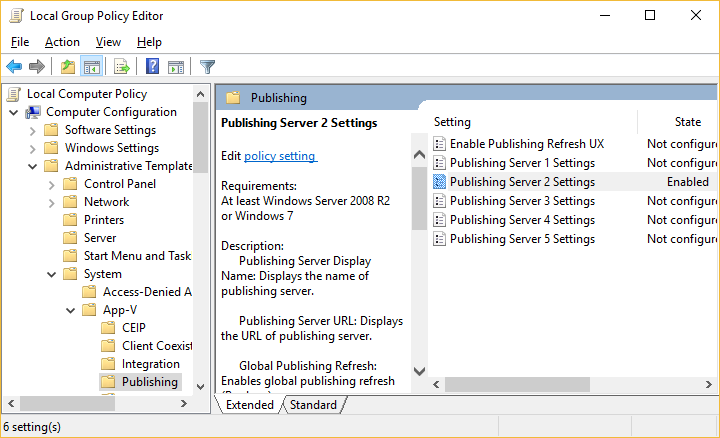720x438 pixels.
Task: Toggle Show/Hide Console Tree toolbar button
Action: coord(92,67)
